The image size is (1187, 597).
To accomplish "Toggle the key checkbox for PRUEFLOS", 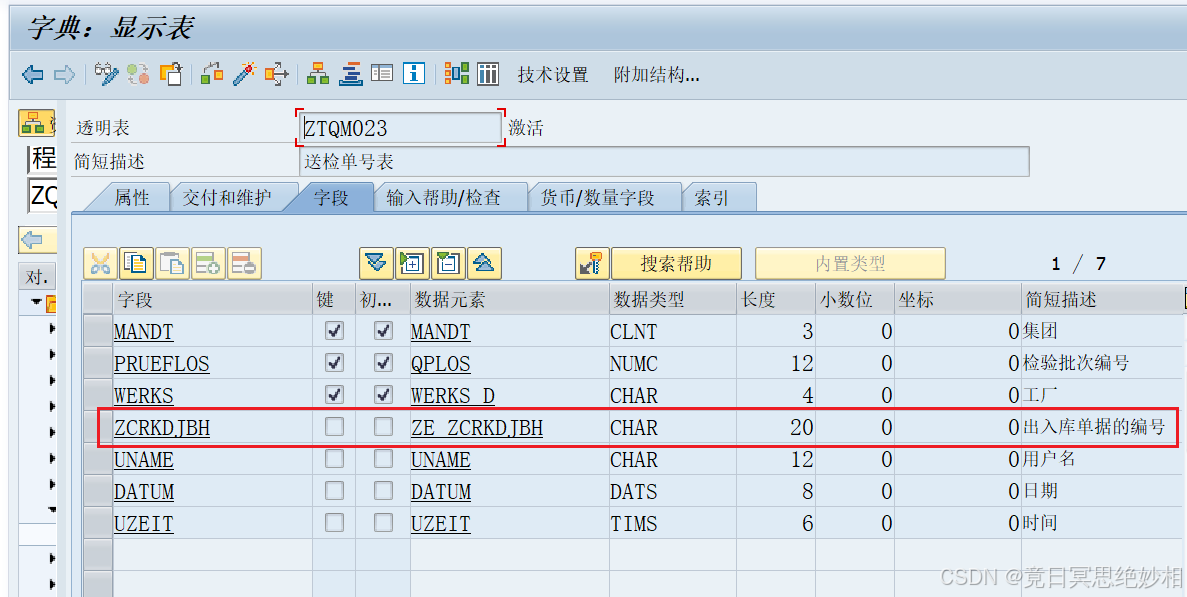I will point(334,362).
